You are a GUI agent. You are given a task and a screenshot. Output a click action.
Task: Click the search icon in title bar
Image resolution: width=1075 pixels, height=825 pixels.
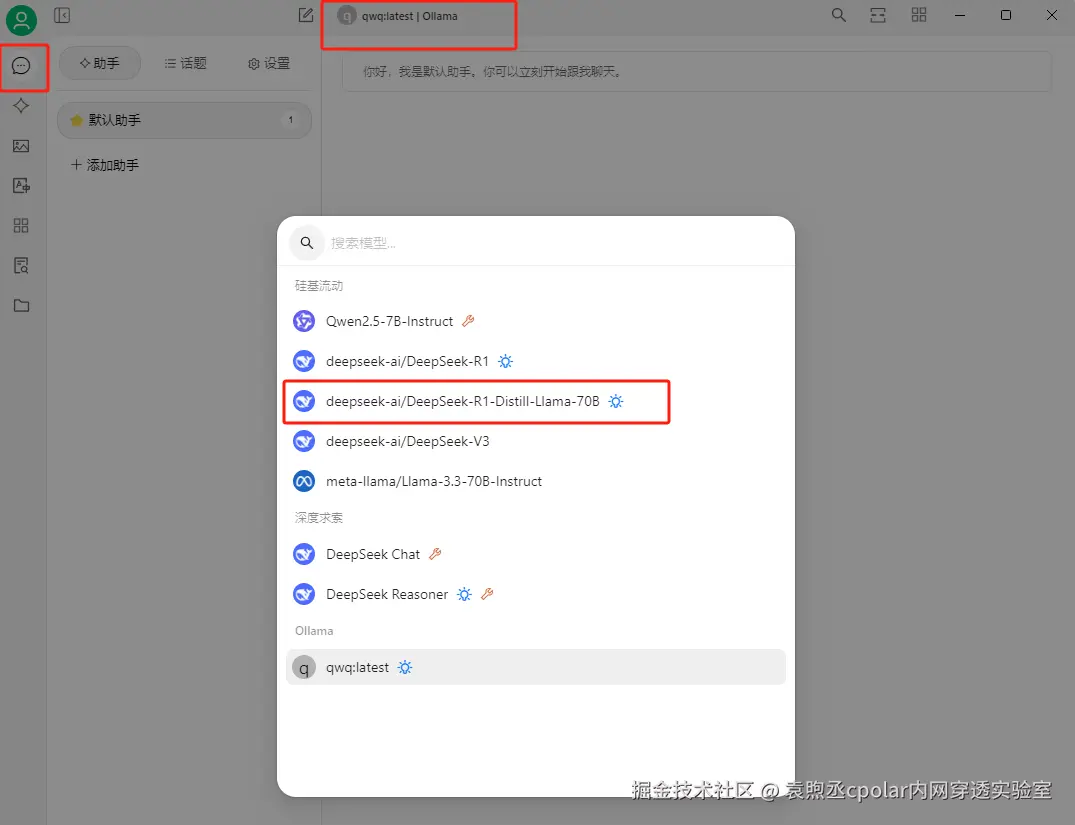tap(838, 15)
